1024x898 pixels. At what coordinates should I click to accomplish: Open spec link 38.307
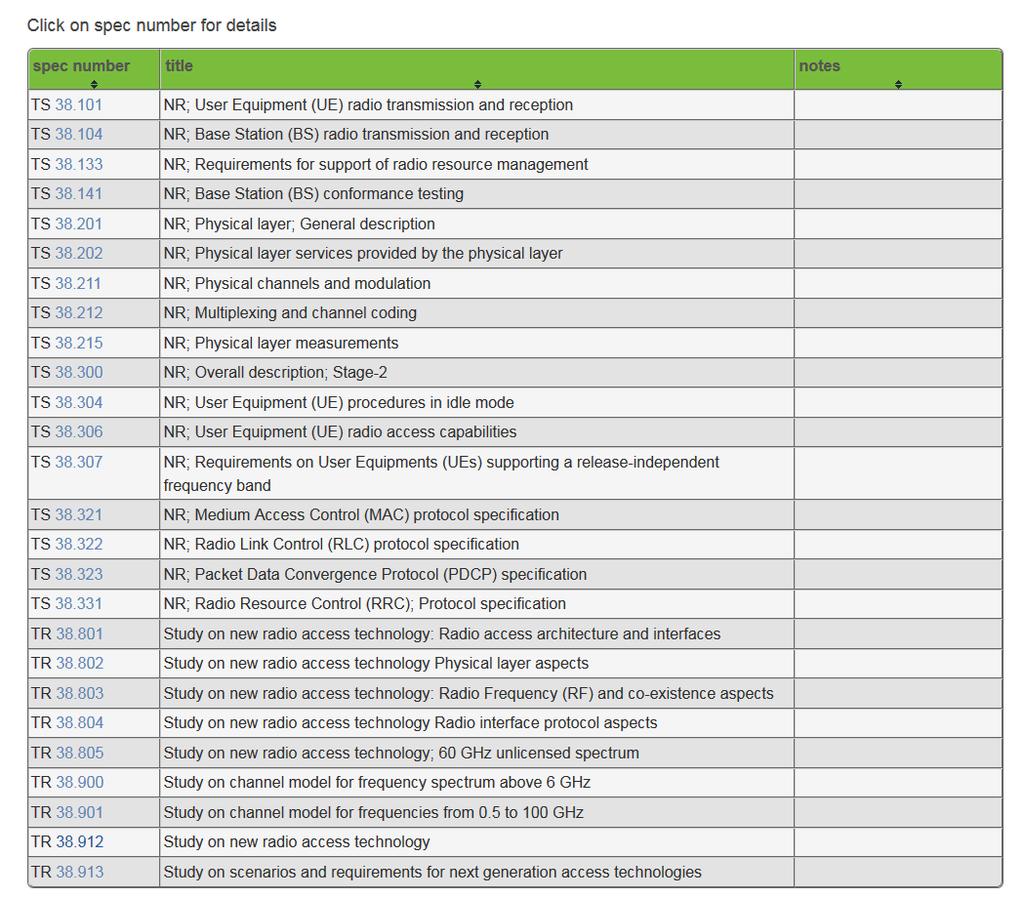[x=78, y=462]
